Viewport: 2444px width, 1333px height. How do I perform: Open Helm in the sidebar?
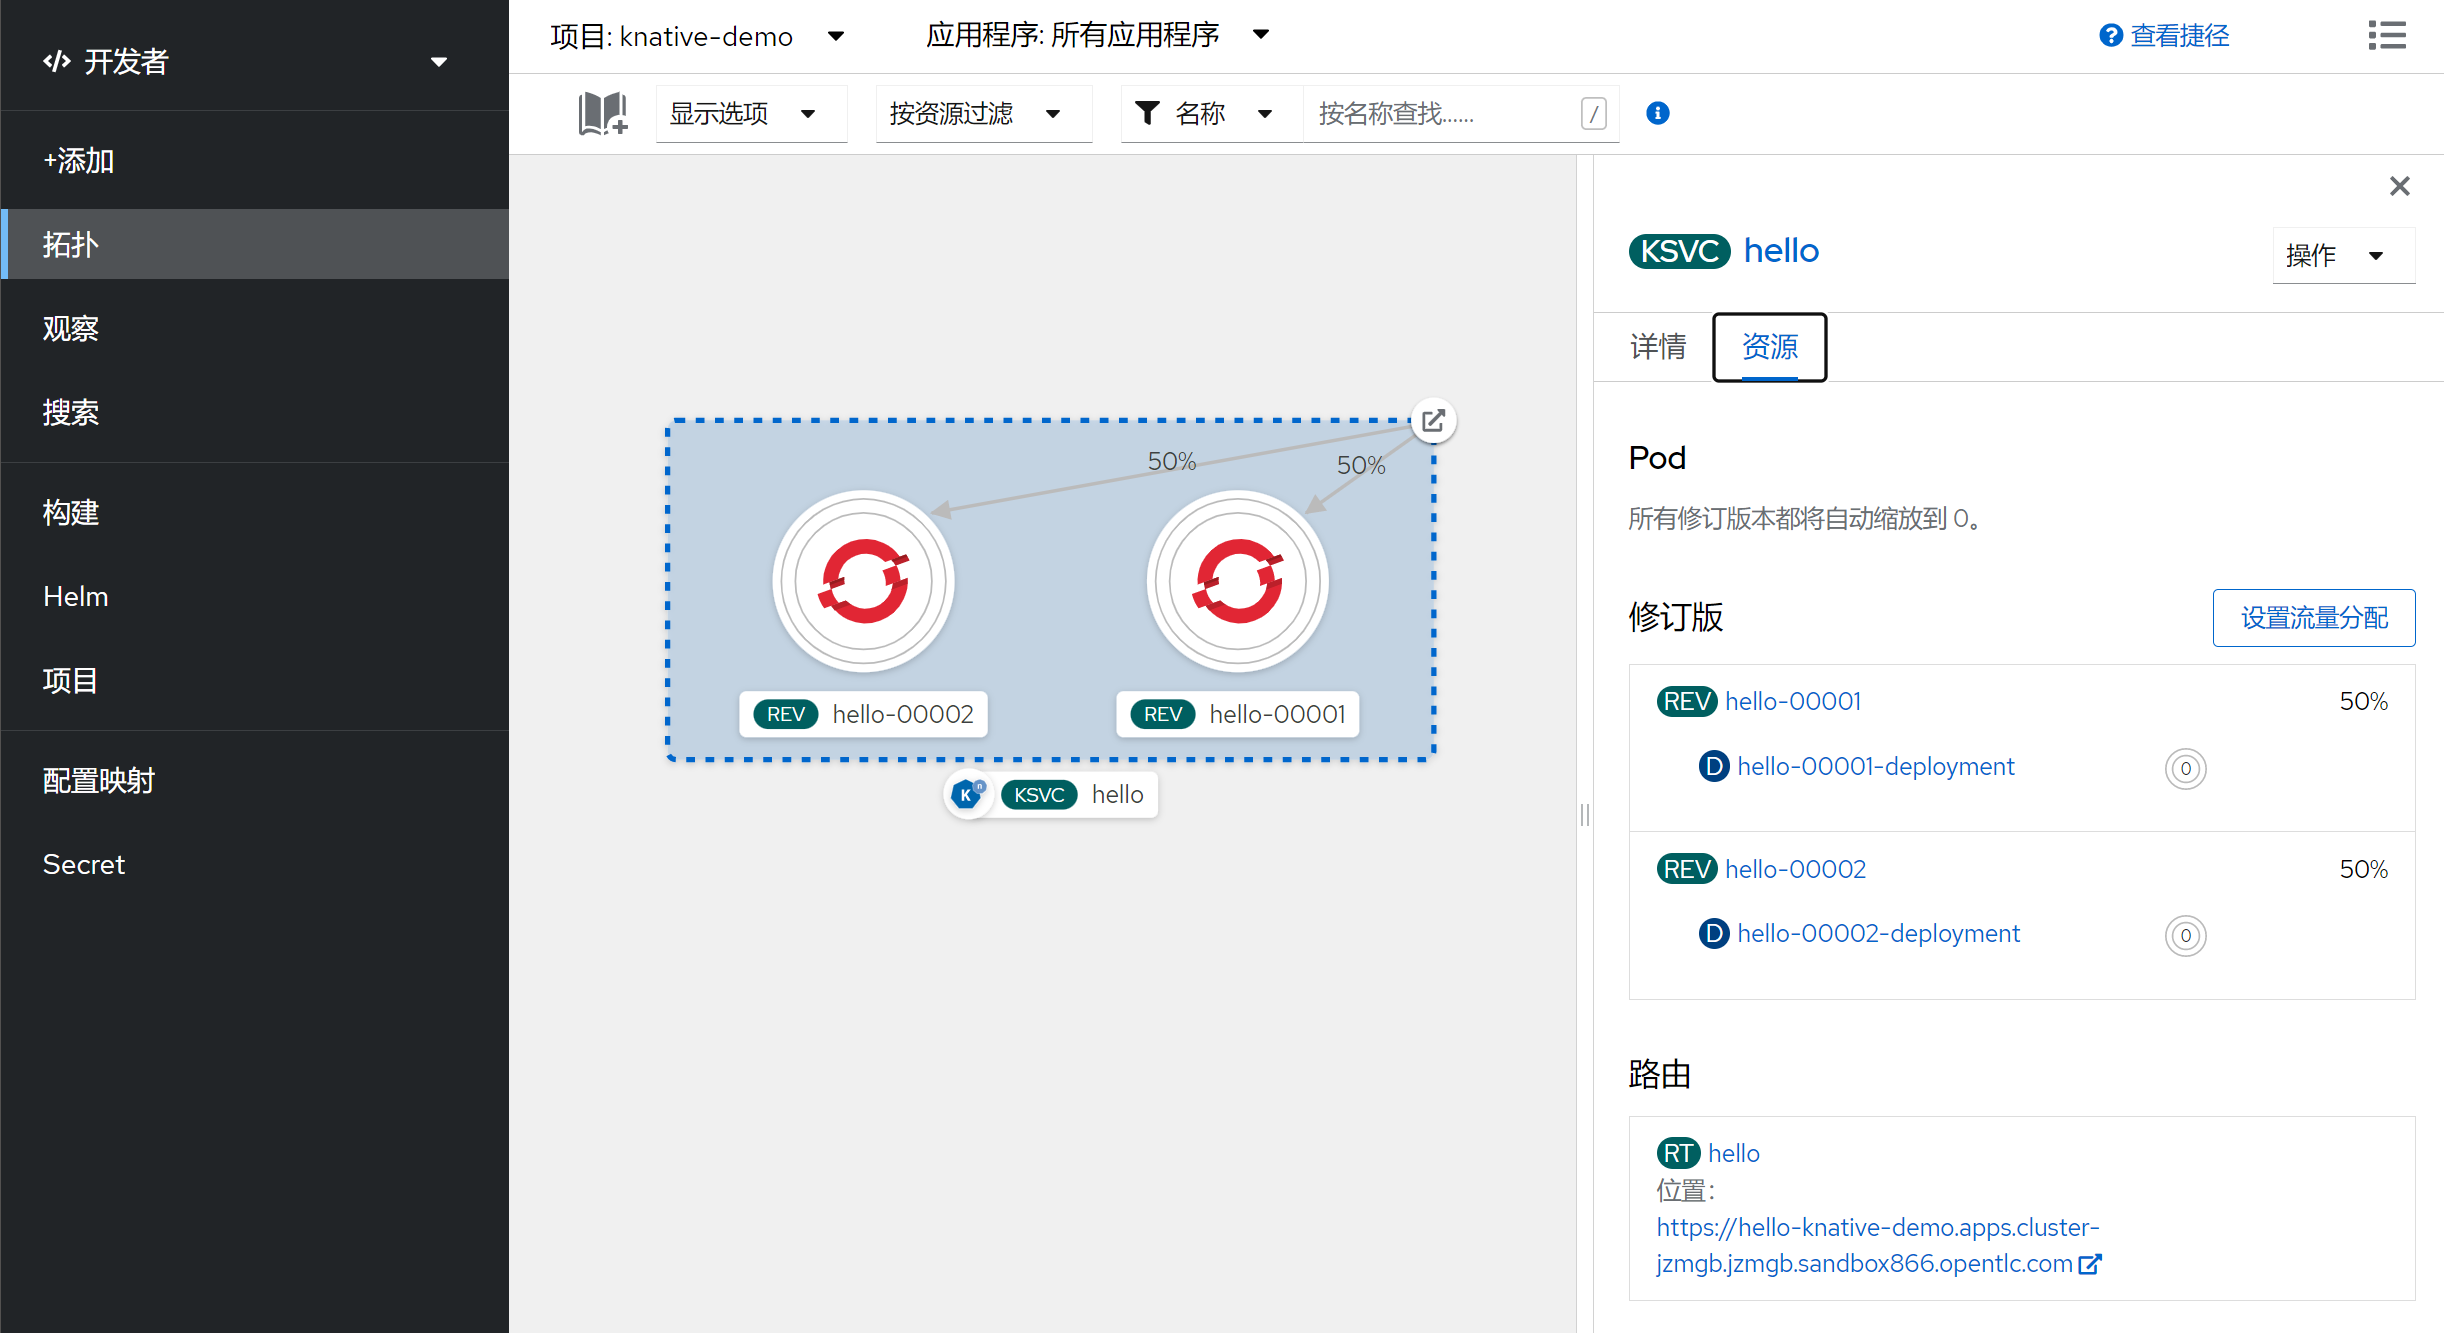point(254,596)
